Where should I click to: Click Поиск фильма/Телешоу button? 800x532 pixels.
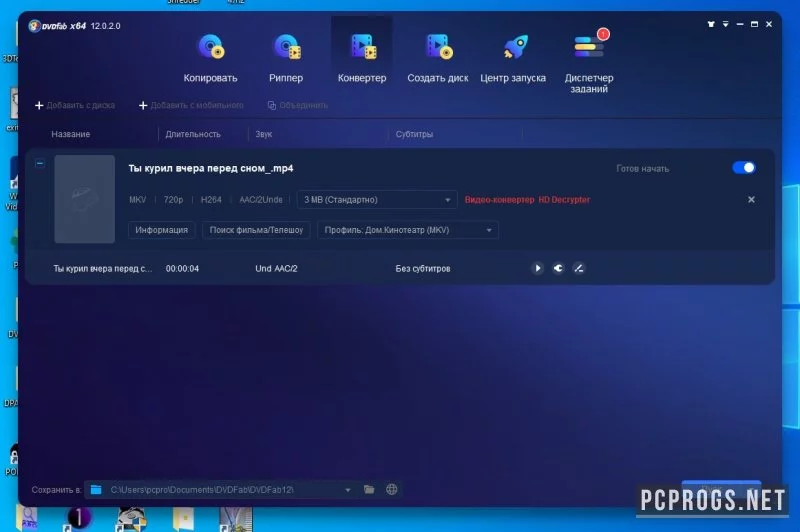[x=256, y=230]
